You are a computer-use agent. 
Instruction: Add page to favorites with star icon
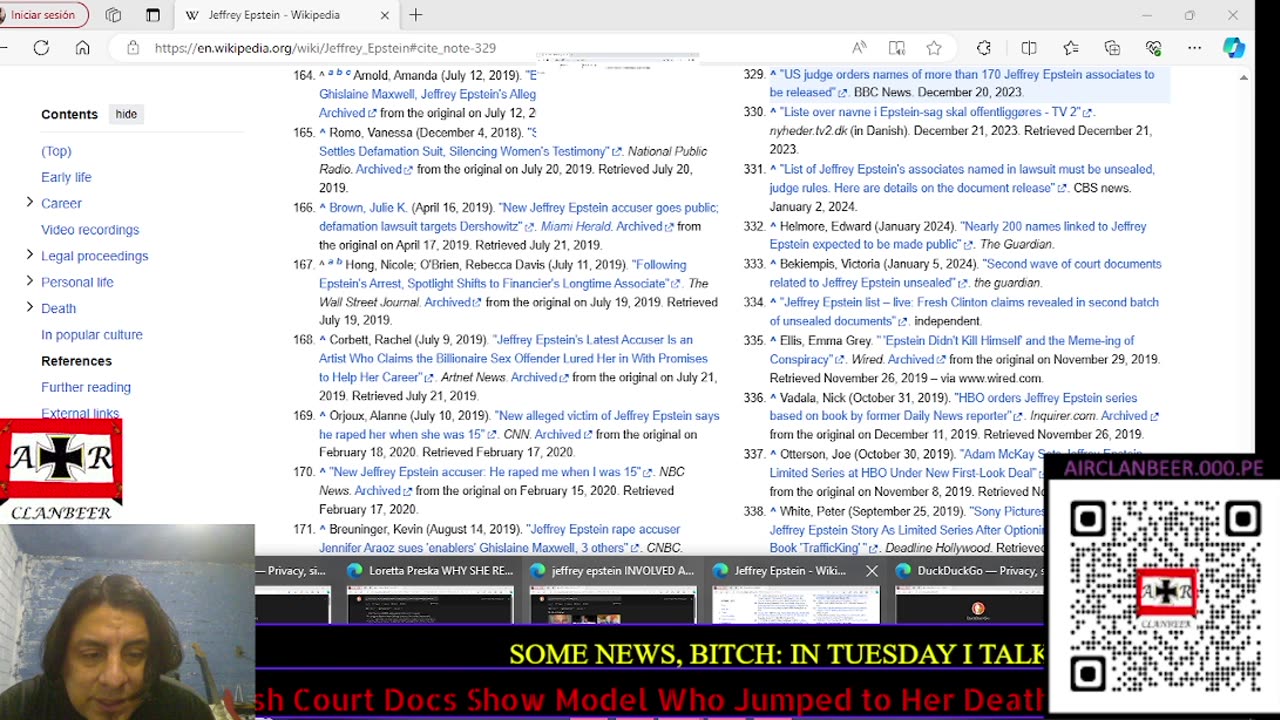click(933, 48)
